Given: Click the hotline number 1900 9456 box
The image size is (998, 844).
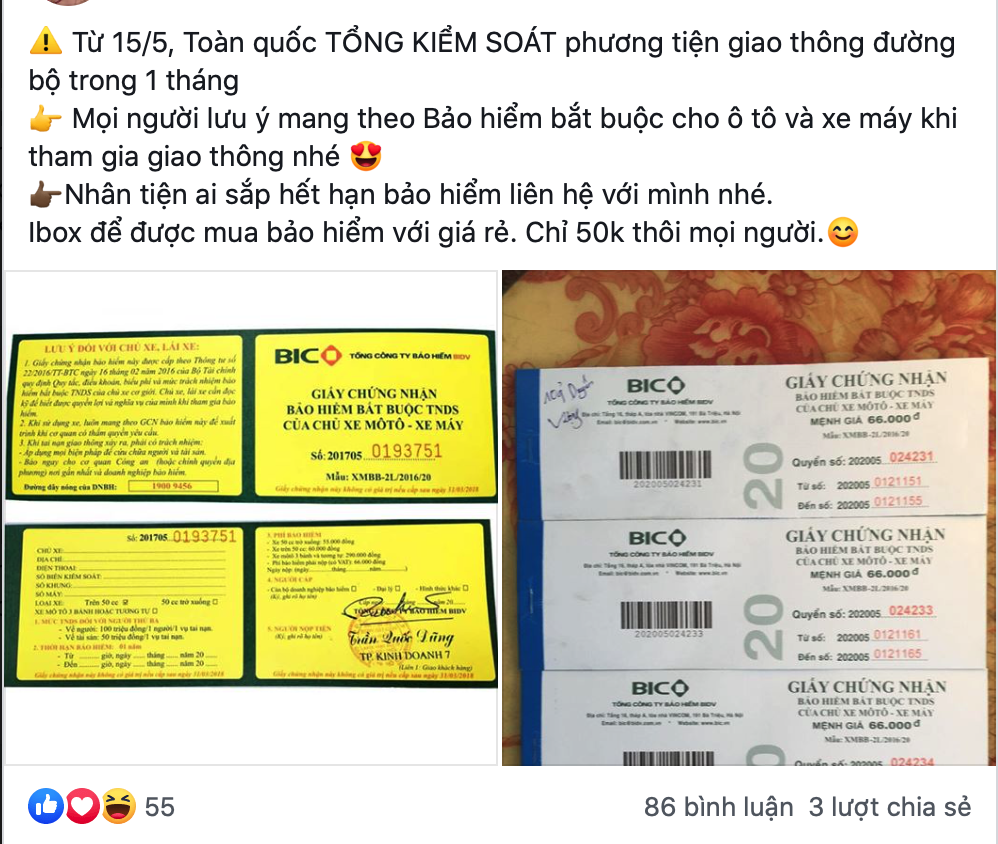Looking at the screenshot, I should pos(173,486).
